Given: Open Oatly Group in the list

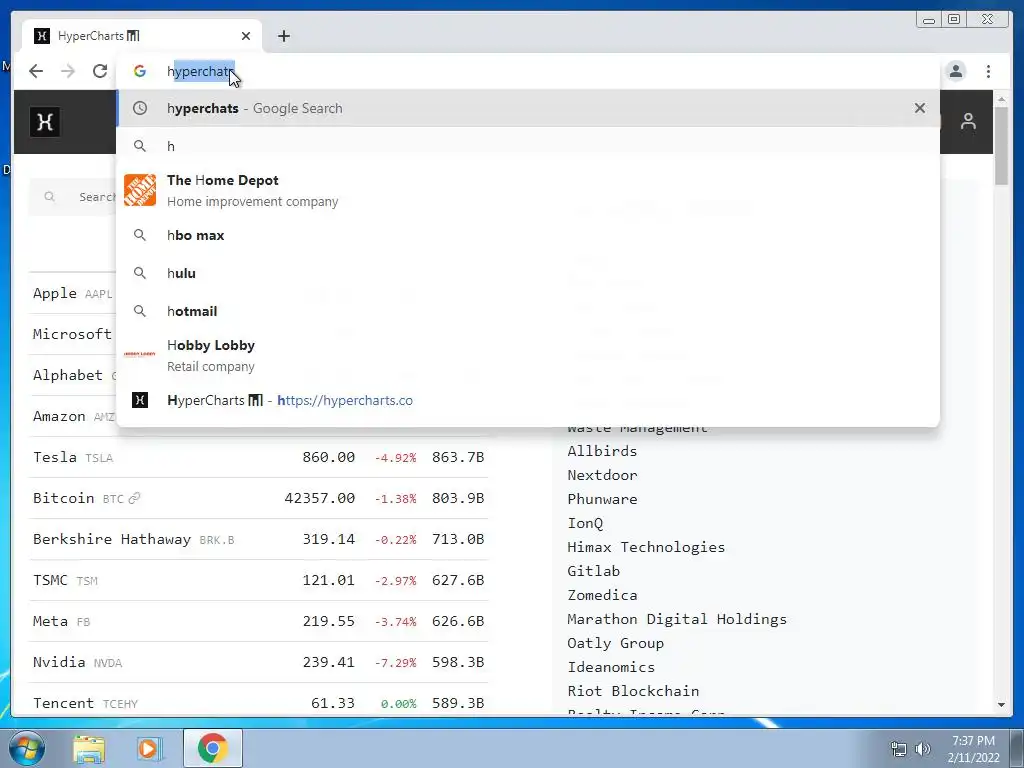Looking at the screenshot, I should click(x=616, y=644).
